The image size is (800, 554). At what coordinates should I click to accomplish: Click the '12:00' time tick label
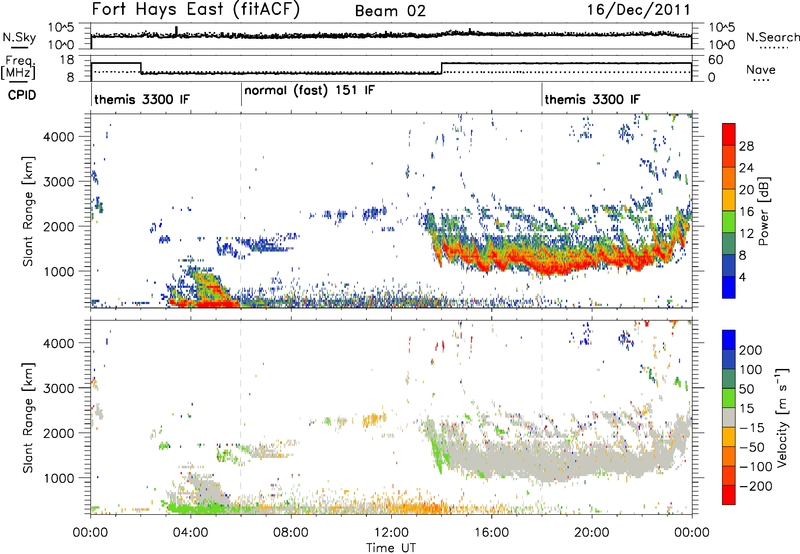click(391, 533)
